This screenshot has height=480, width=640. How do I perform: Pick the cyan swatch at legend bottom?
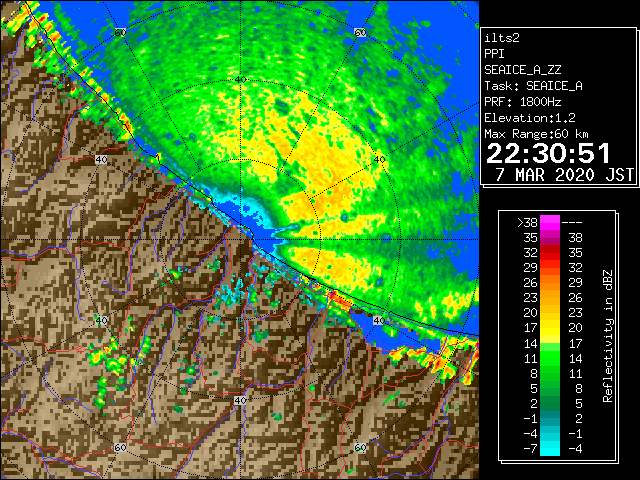550,449
